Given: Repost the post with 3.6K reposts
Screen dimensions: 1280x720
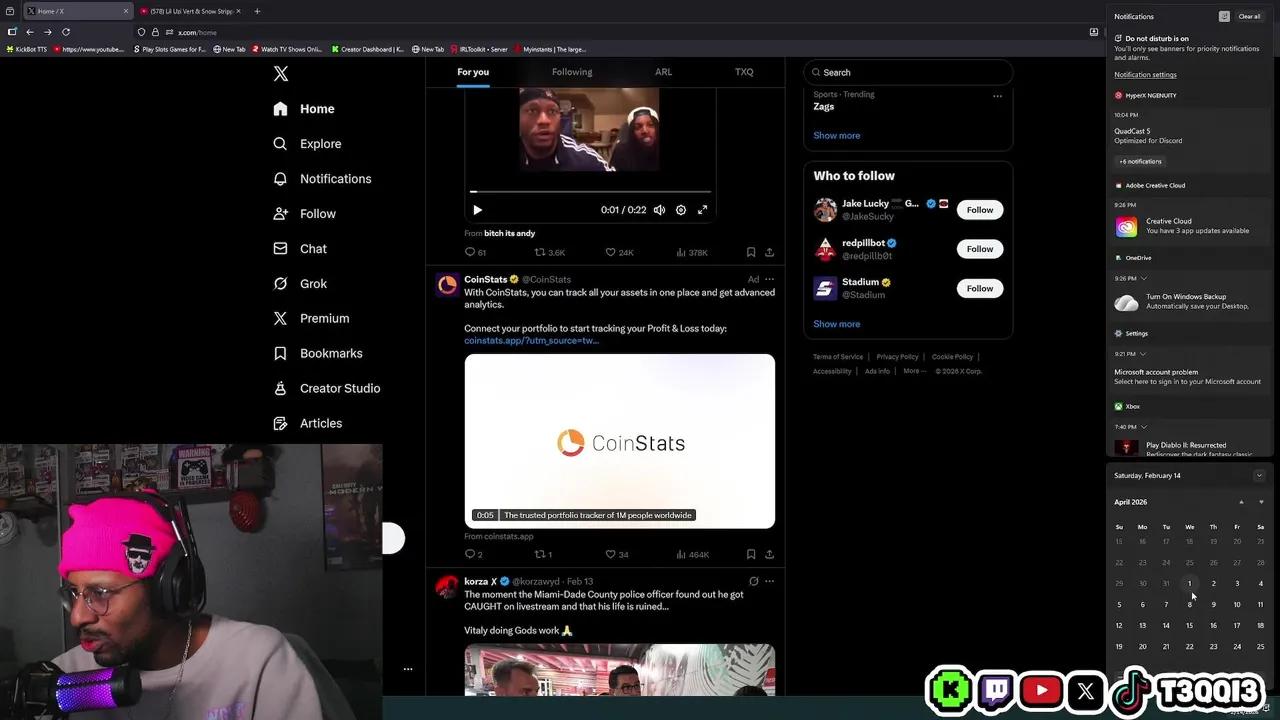Looking at the screenshot, I should pyautogui.click(x=550, y=252).
